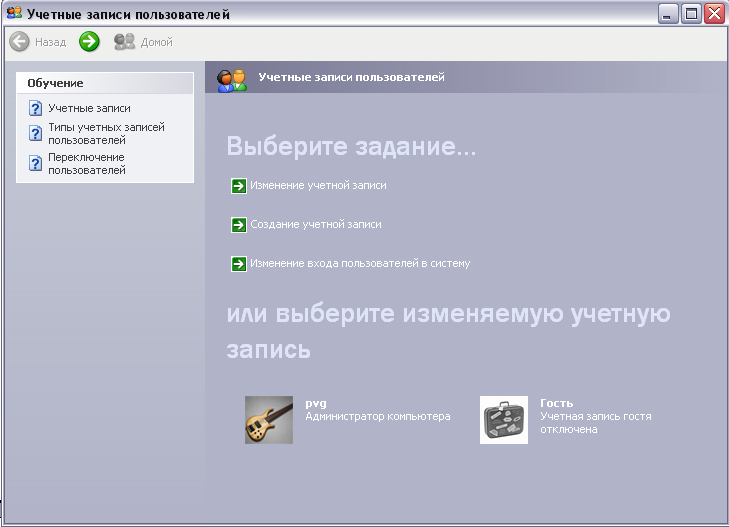The width and height of the screenshot is (729, 527).
Task: Click the user accounts header icon
Action: pos(232,80)
